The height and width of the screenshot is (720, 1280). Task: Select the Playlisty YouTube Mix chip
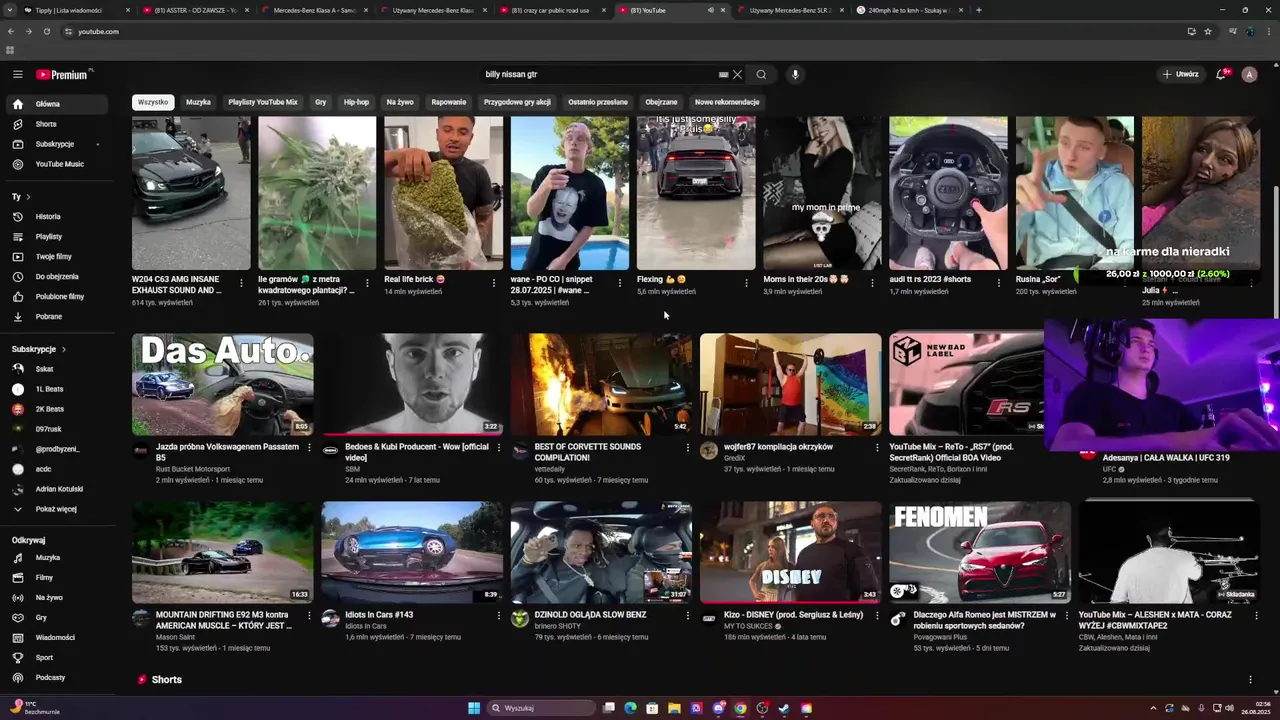click(262, 102)
